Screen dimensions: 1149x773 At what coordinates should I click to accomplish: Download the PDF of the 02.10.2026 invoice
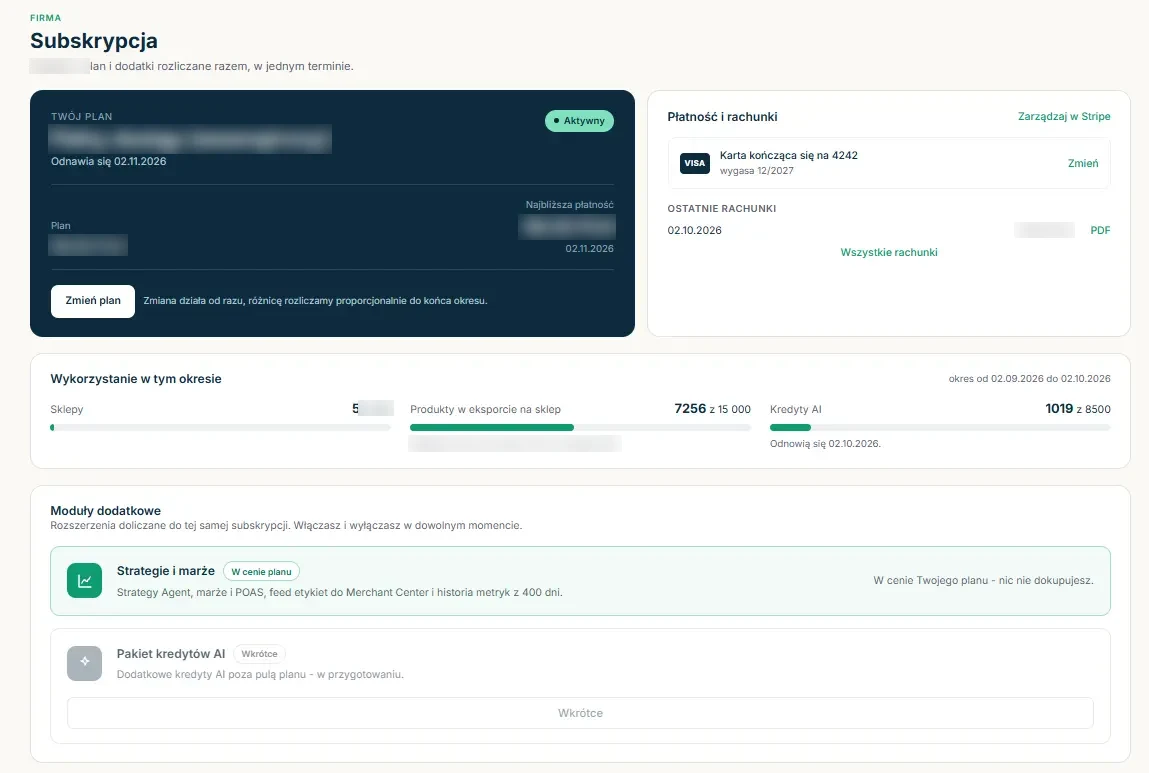(1100, 230)
